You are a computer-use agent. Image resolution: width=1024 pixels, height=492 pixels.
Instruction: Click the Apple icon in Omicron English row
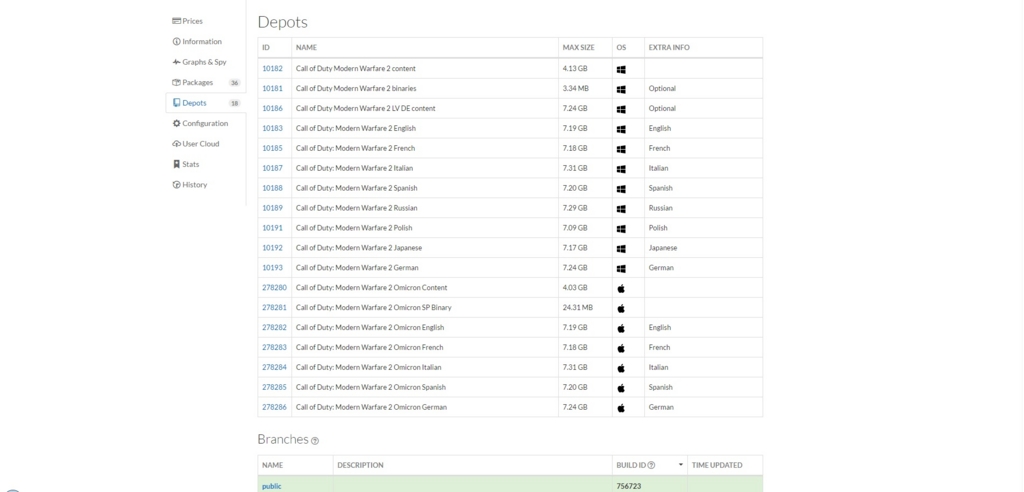coord(621,328)
